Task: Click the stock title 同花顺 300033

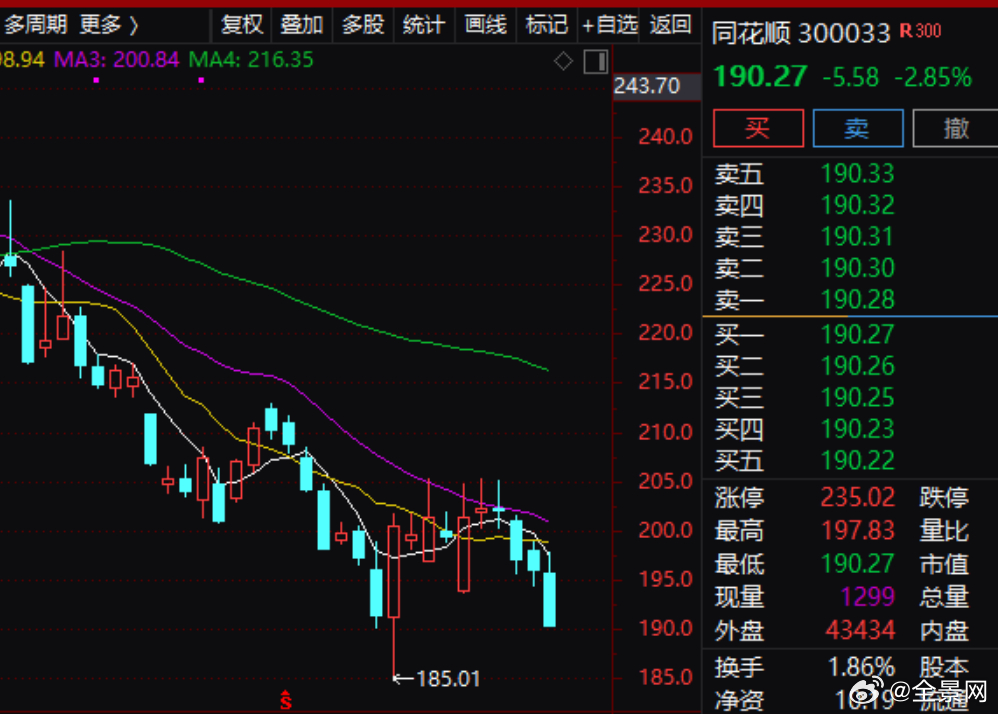Action: 800,33
